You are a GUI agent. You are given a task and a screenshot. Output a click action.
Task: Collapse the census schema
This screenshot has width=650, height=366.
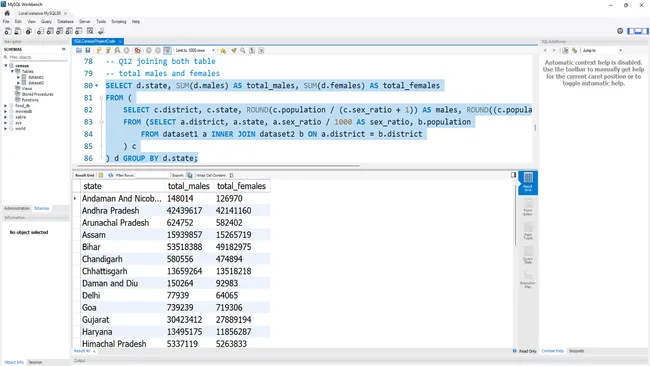(6, 65)
